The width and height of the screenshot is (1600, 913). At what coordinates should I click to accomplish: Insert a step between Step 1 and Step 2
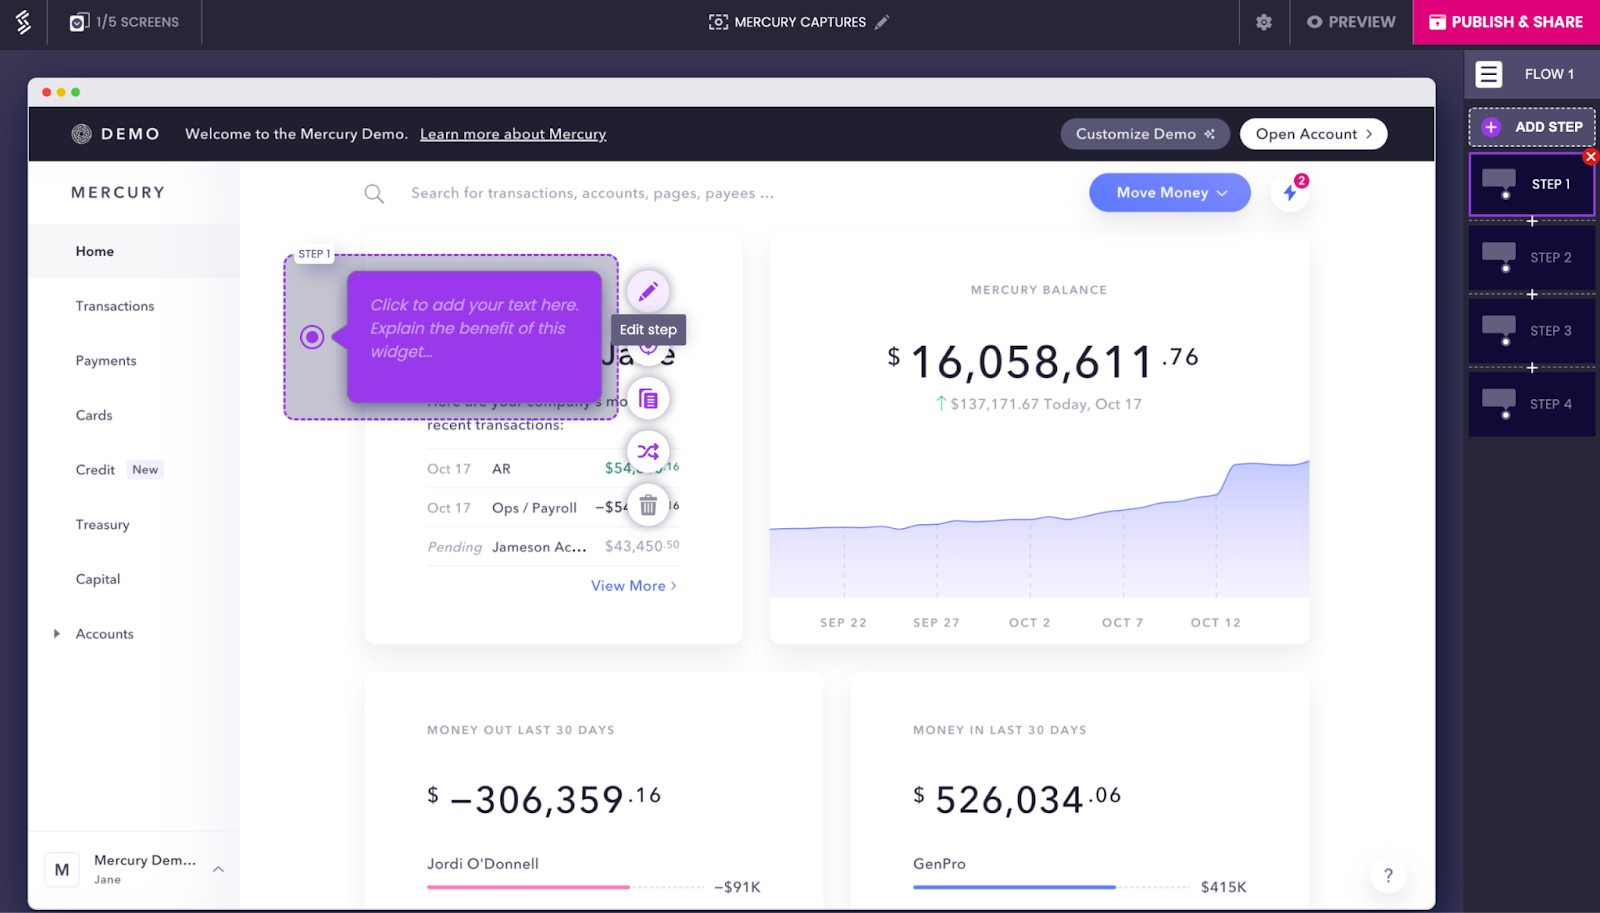click(1532, 221)
